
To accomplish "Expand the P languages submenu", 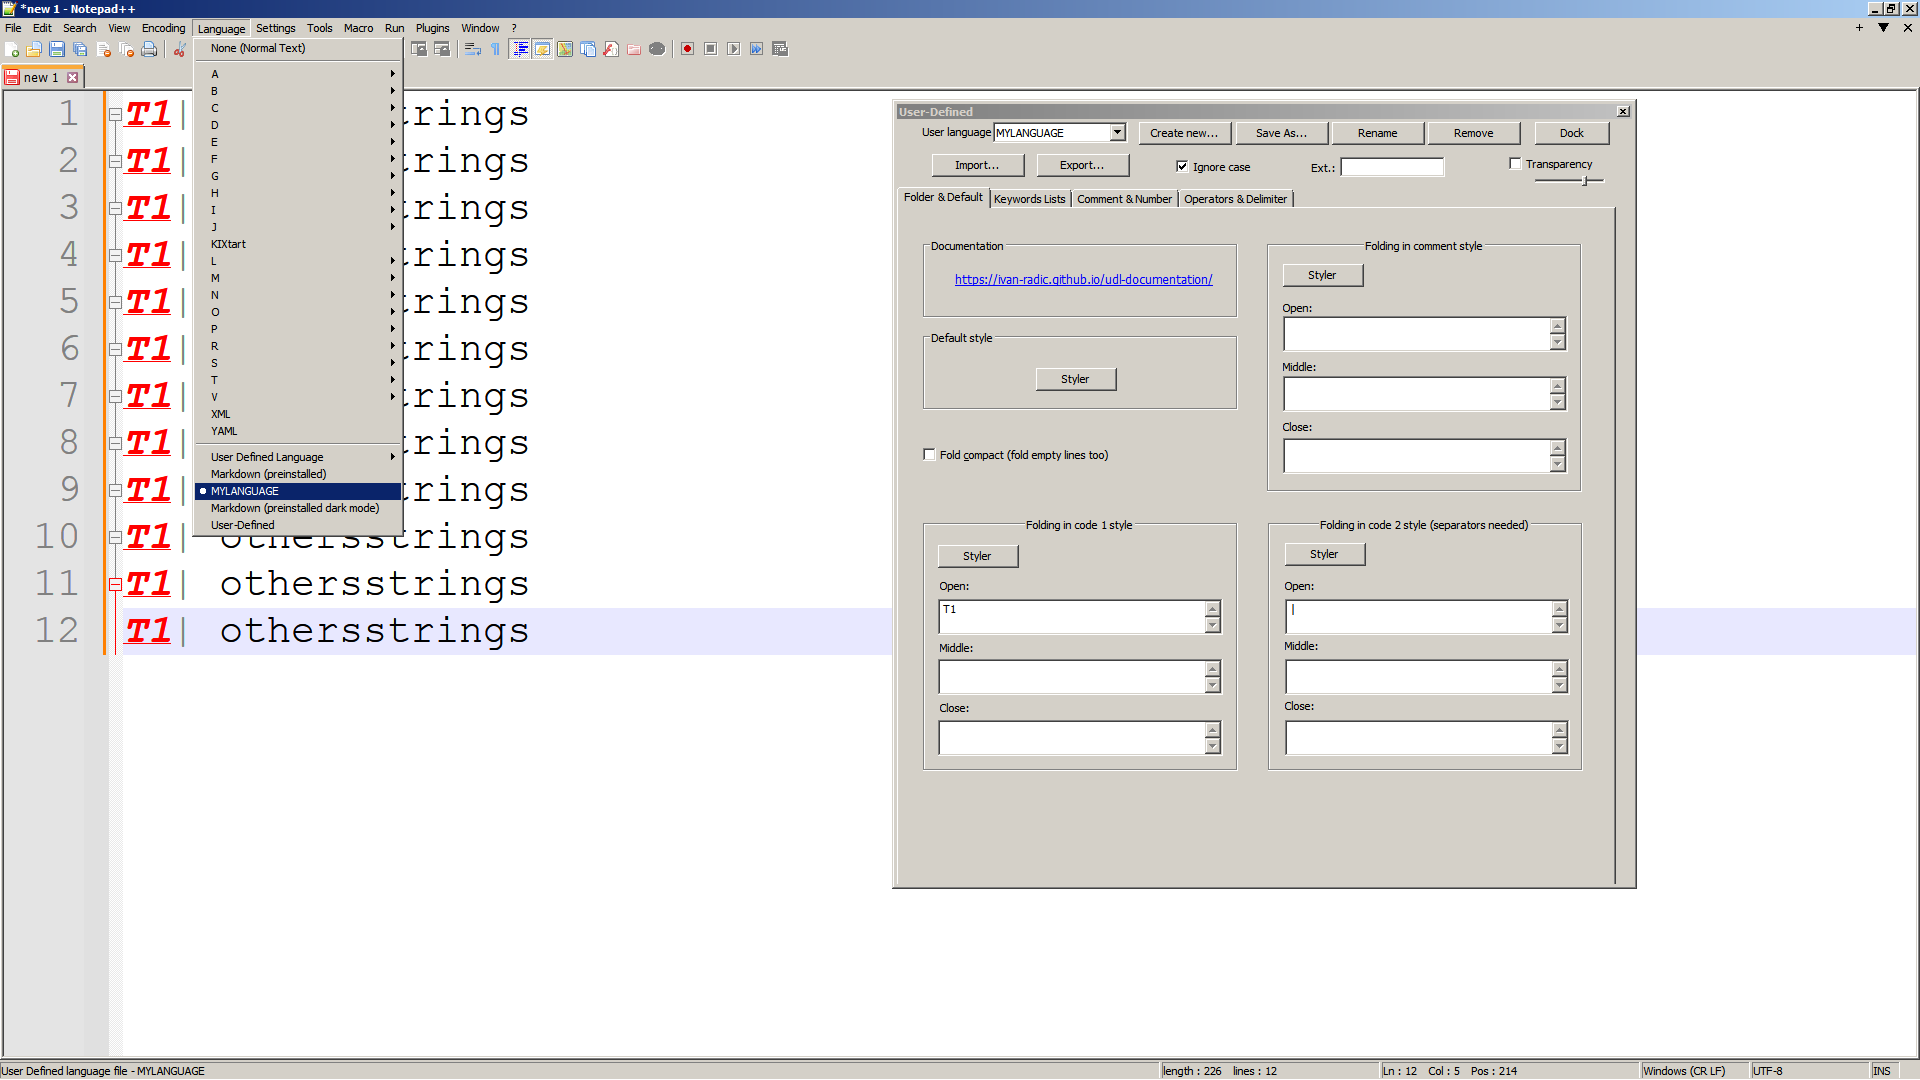I will click(x=298, y=329).
